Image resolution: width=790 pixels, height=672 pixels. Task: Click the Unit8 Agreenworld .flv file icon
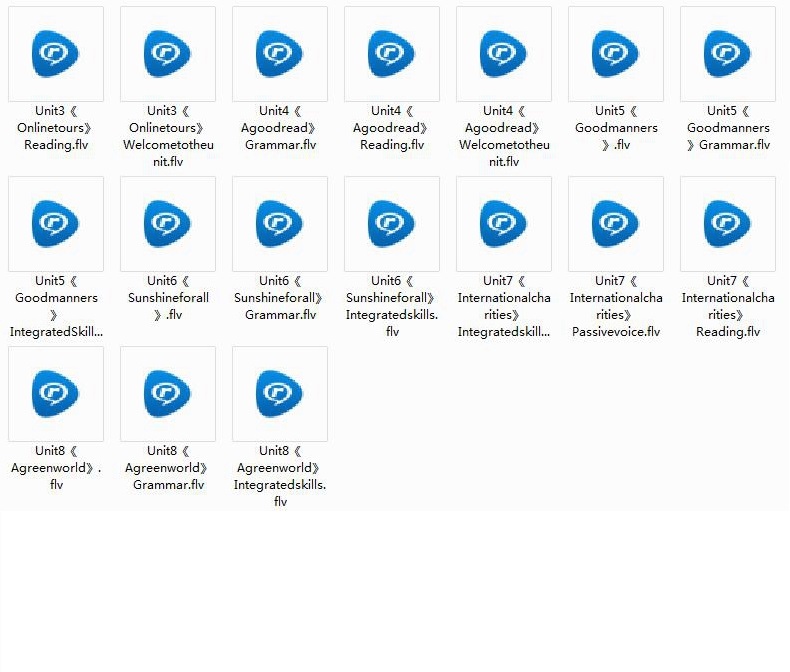coord(56,394)
